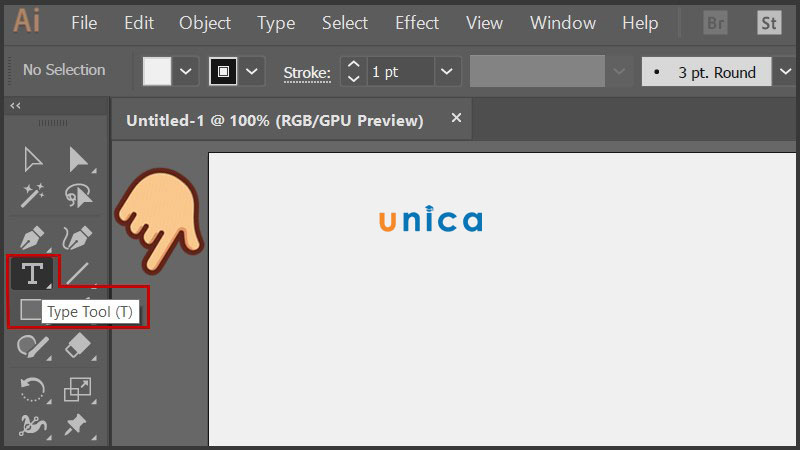Open the Help menu
The image size is (800, 450).
(640, 23)
